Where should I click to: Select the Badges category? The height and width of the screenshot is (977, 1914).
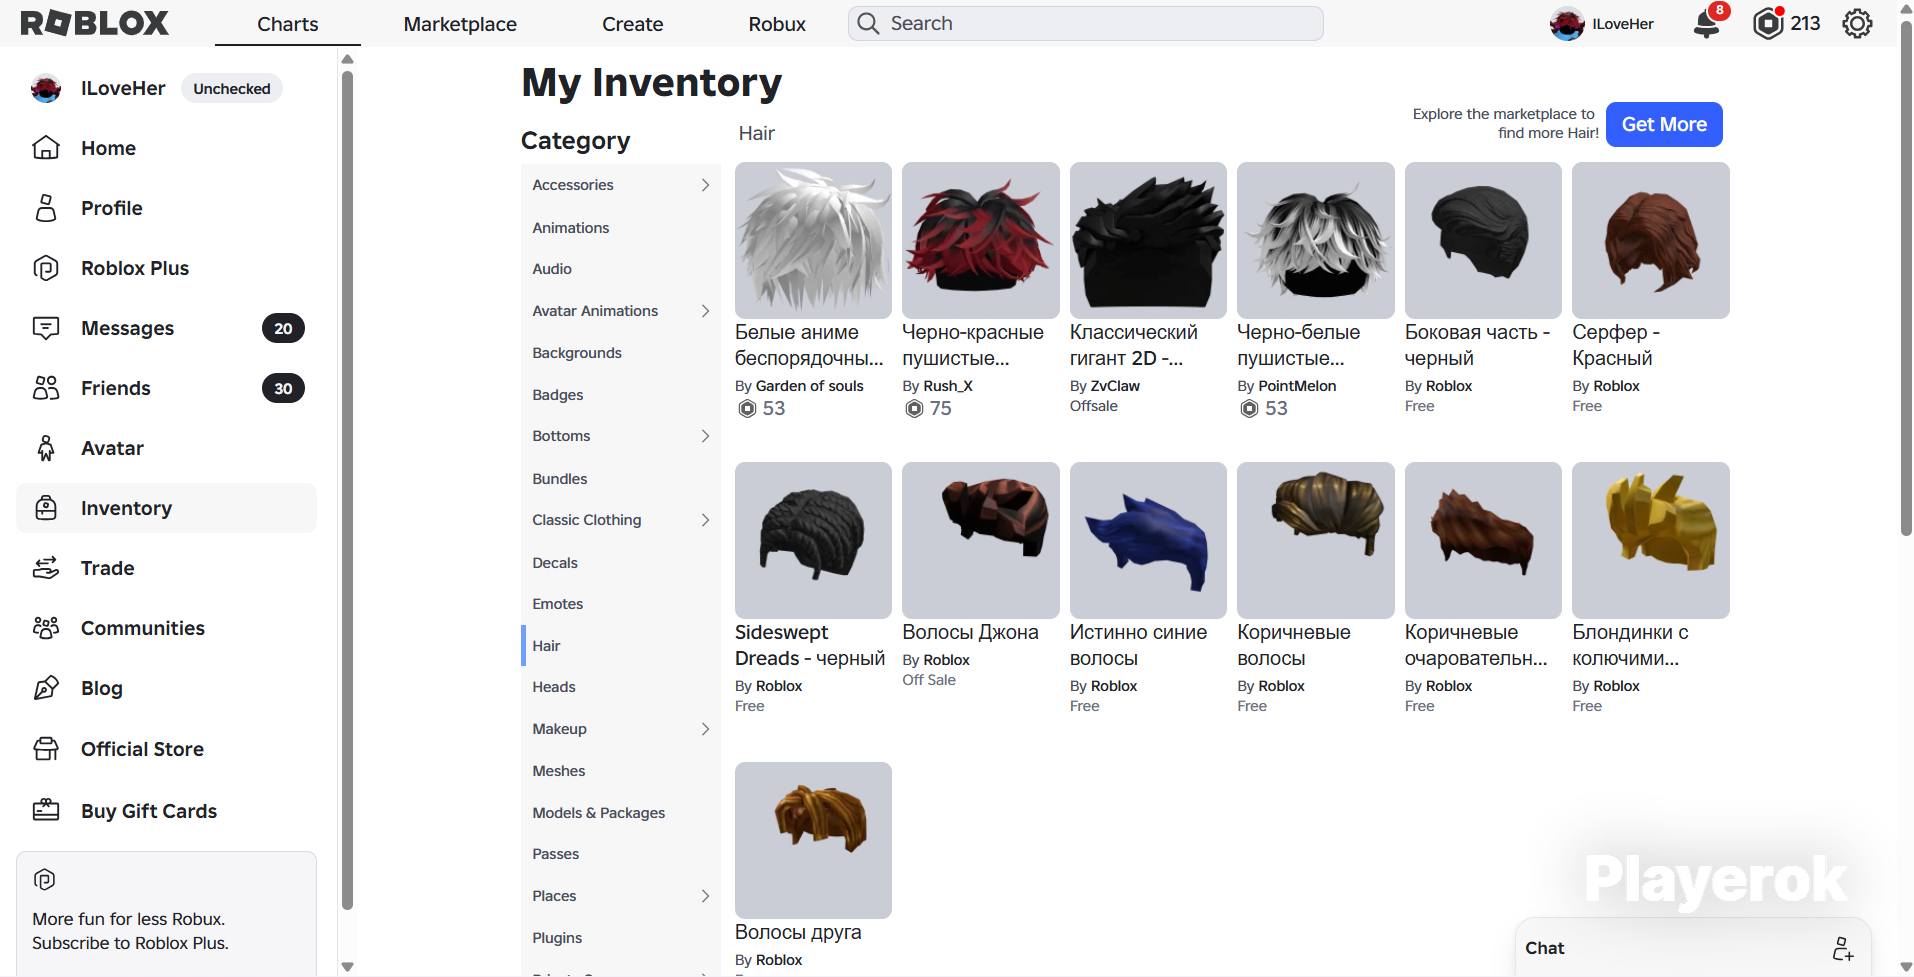[x=621, y=395]
